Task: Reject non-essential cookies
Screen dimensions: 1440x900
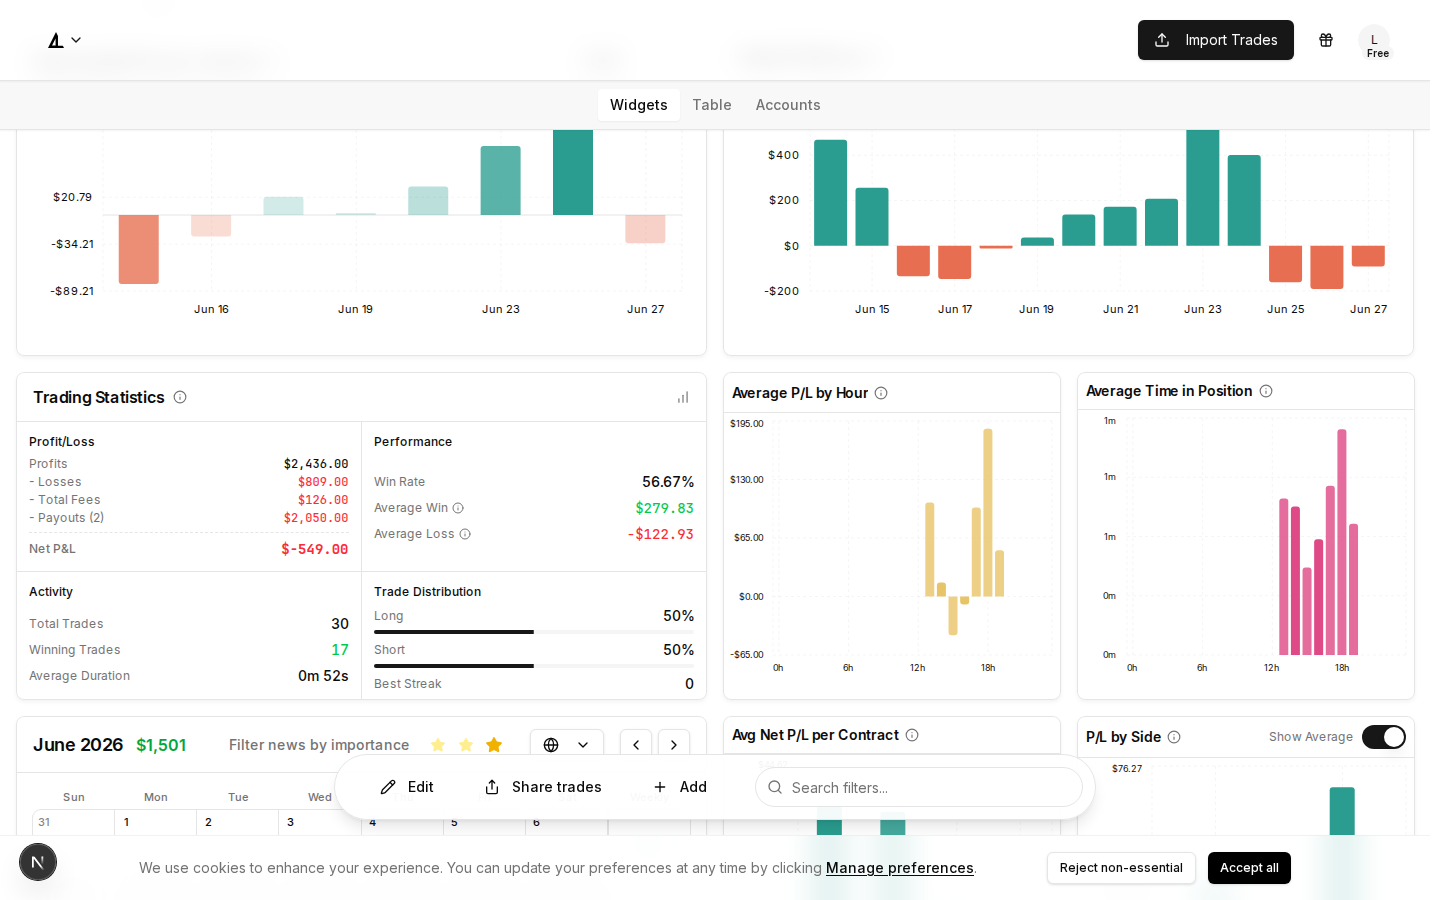Action: coord(1121,868)
